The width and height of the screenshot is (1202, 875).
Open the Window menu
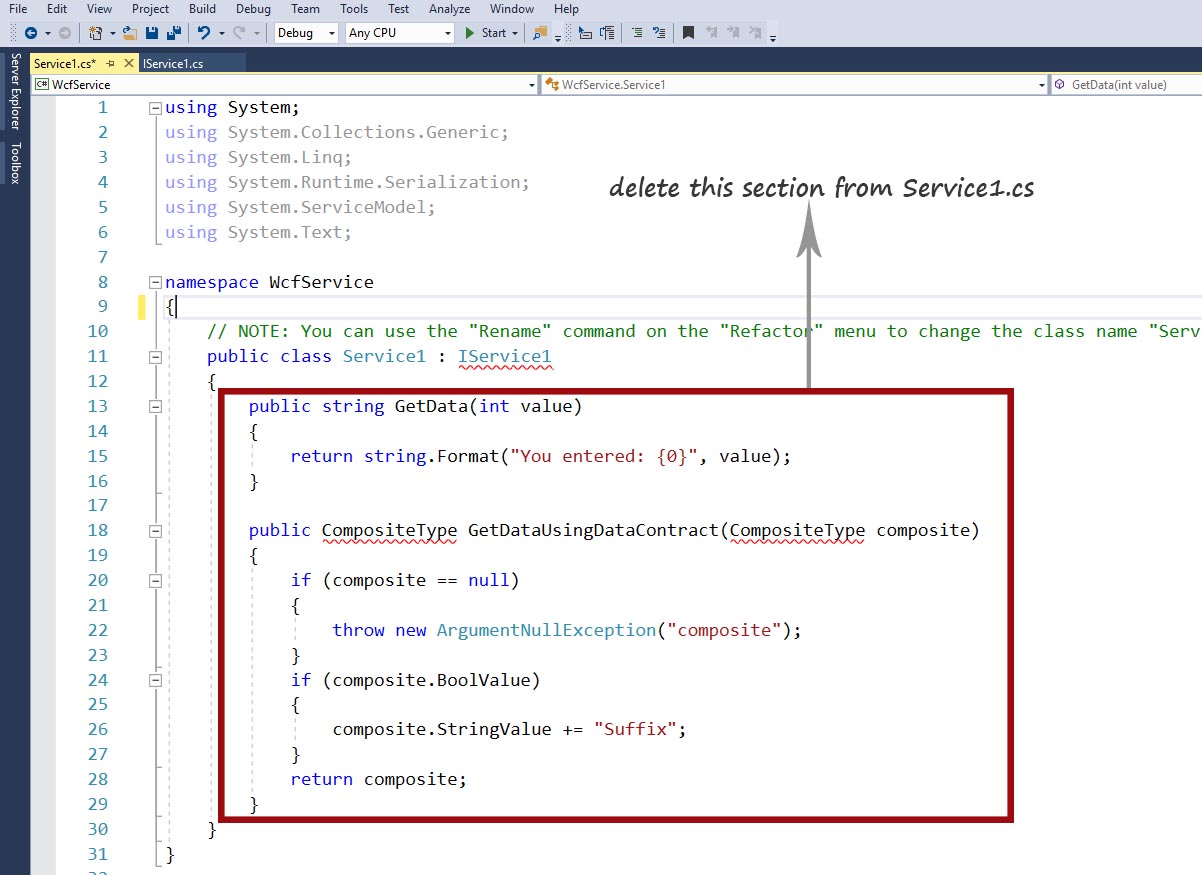512,9
